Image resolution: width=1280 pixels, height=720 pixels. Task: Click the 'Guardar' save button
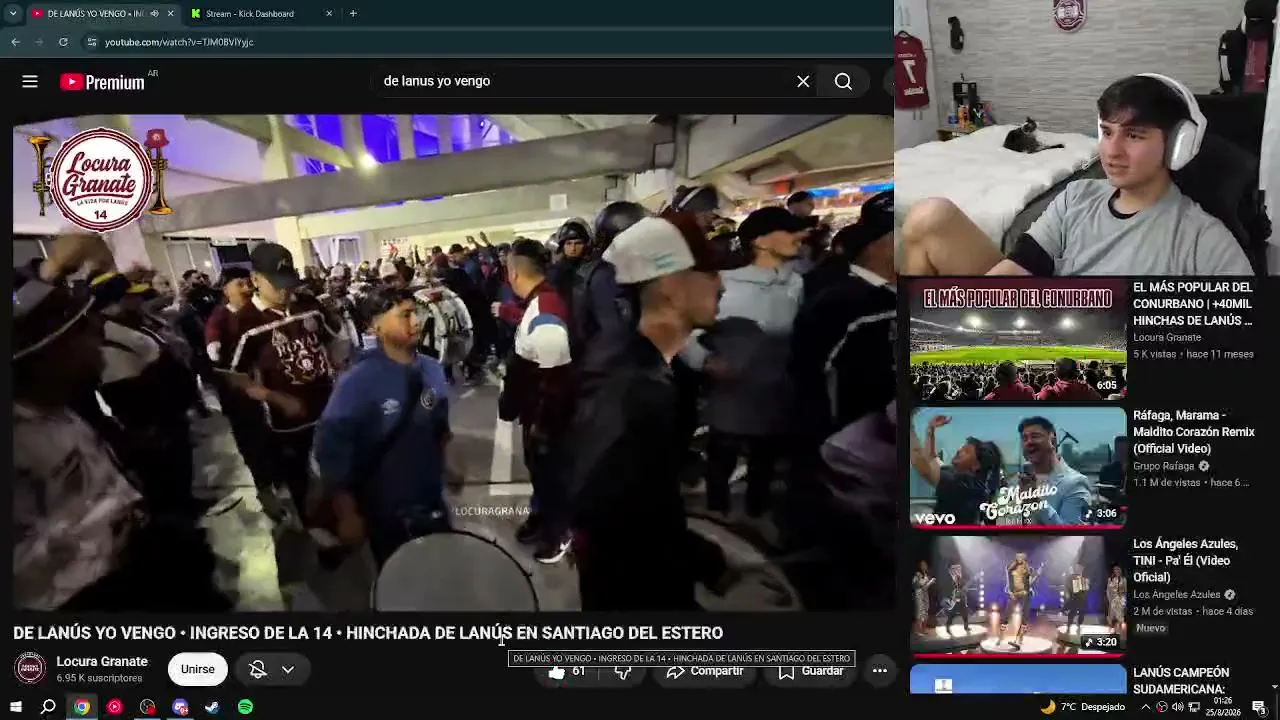click(x=811, y=671)
